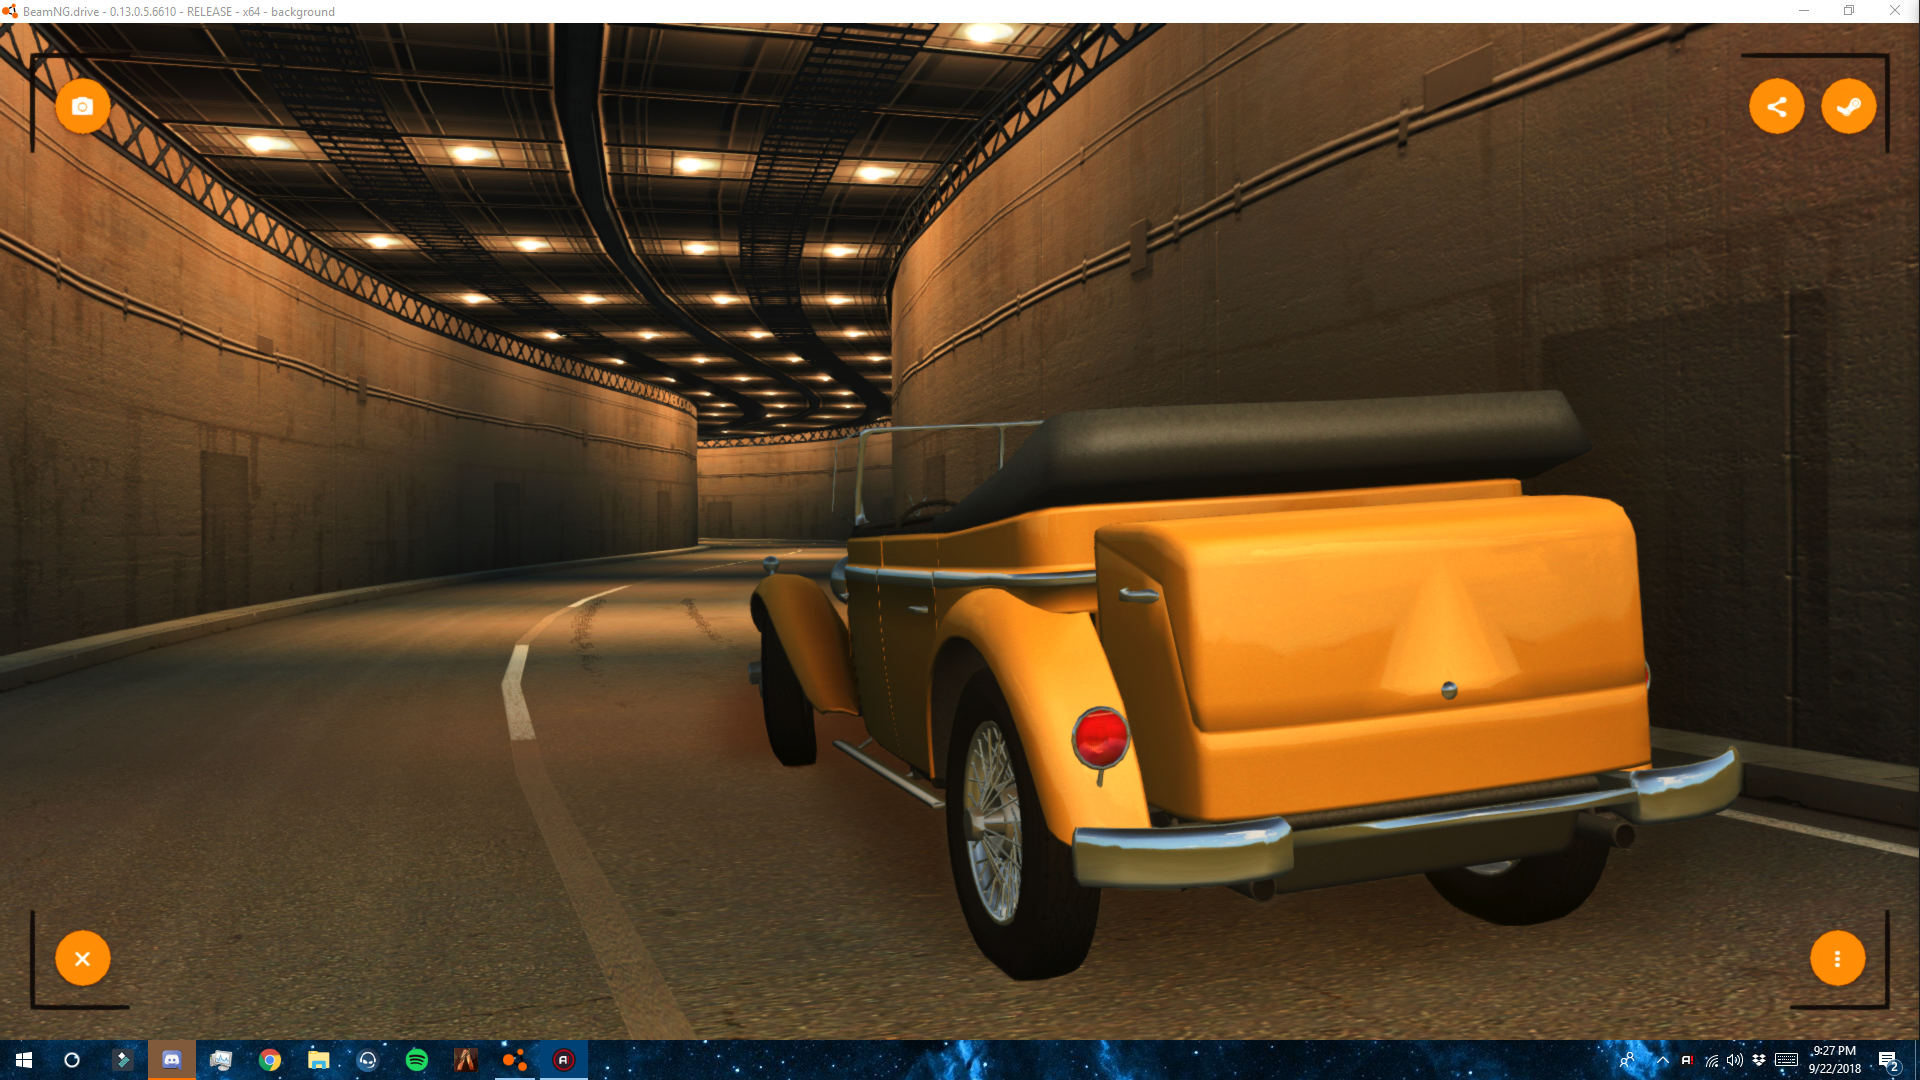Open the game icon beside Spotify
This screenshot has width=1920, height=1080.
[x=466, y=1060]
